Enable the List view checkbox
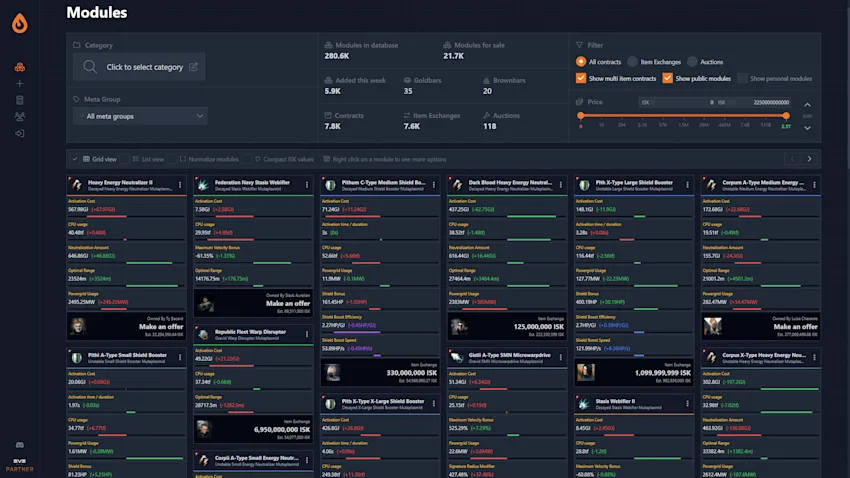 [124, 159]
